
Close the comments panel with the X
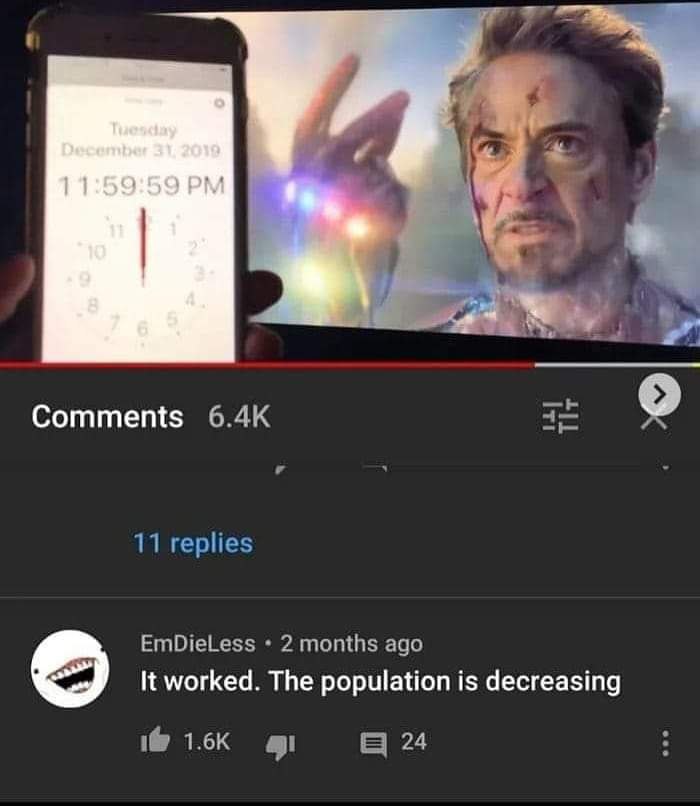tap(654, 422)
